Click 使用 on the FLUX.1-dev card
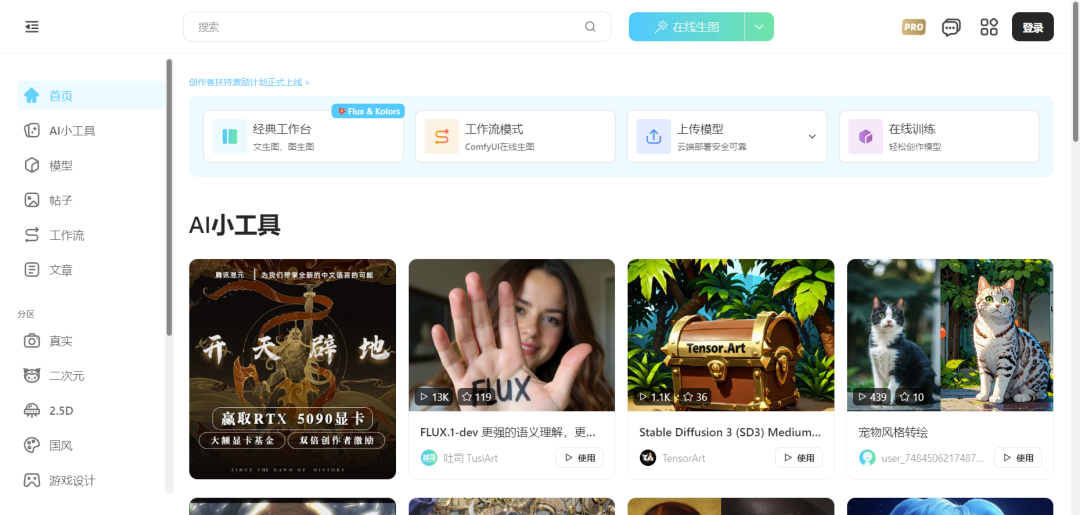 [579, 458]
